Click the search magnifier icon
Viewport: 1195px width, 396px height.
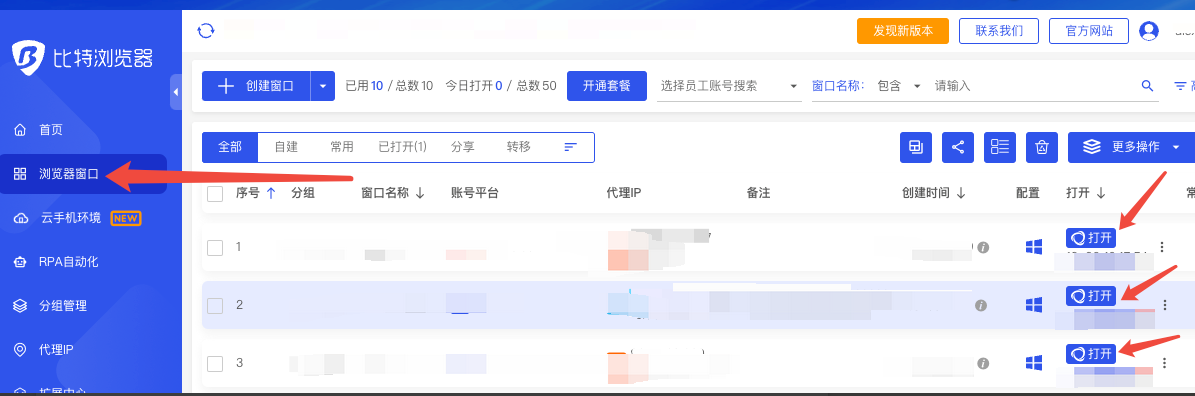point(1147,85)
